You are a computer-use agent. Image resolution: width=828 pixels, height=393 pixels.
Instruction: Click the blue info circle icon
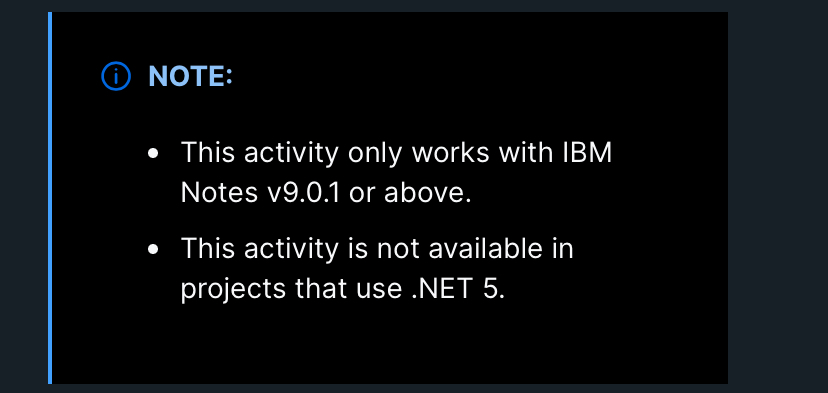(116, 76)
